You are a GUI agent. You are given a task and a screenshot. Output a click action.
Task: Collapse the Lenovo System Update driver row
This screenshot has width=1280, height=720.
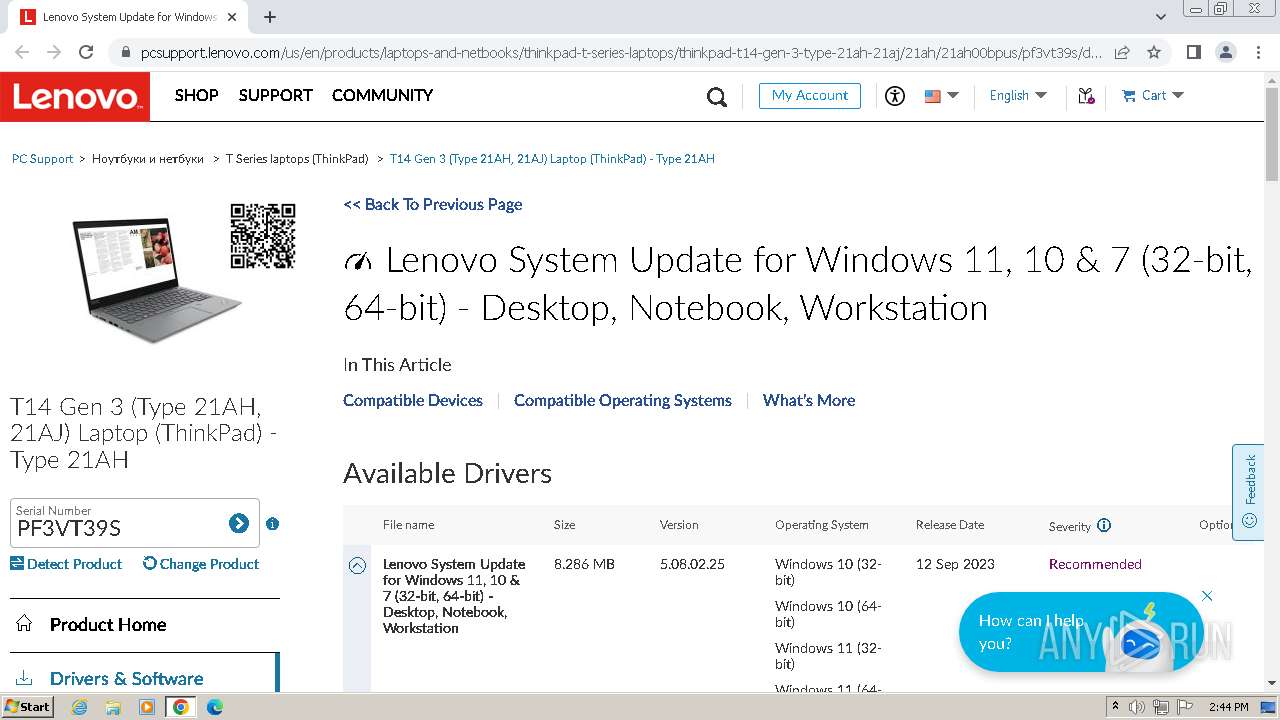(x=357, y=565)
